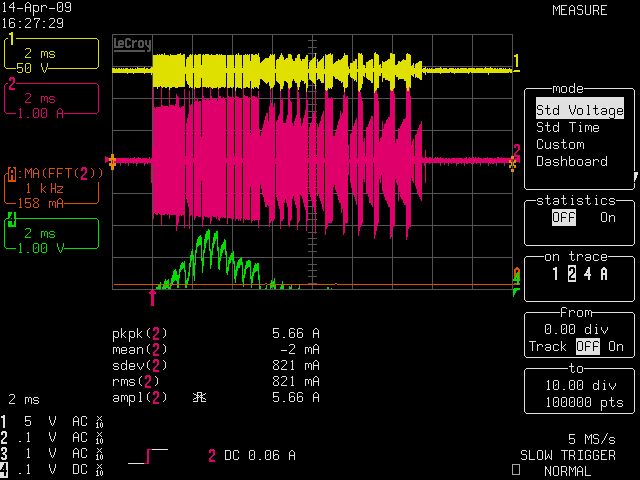Turn statistics On

pyautogui.click(x=607, y=217)
